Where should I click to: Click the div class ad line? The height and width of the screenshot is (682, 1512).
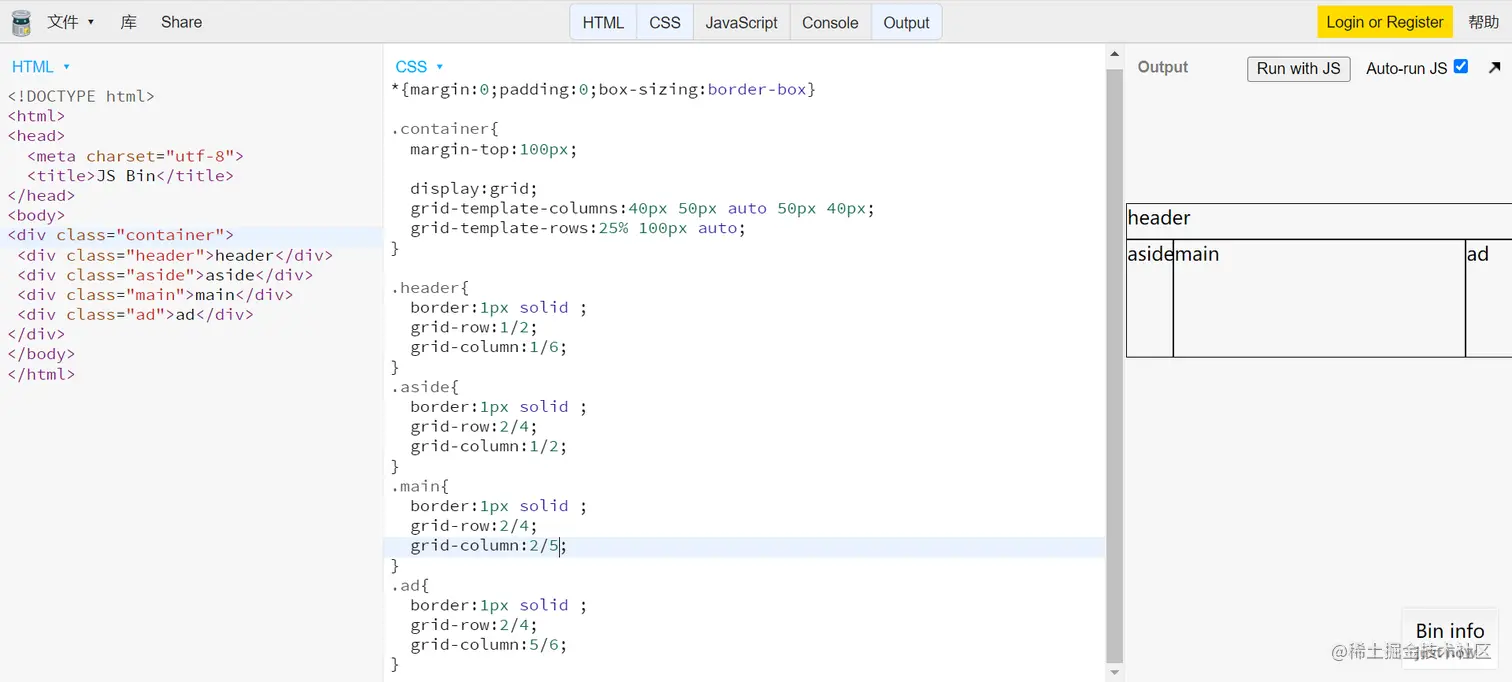click(135, 314)
